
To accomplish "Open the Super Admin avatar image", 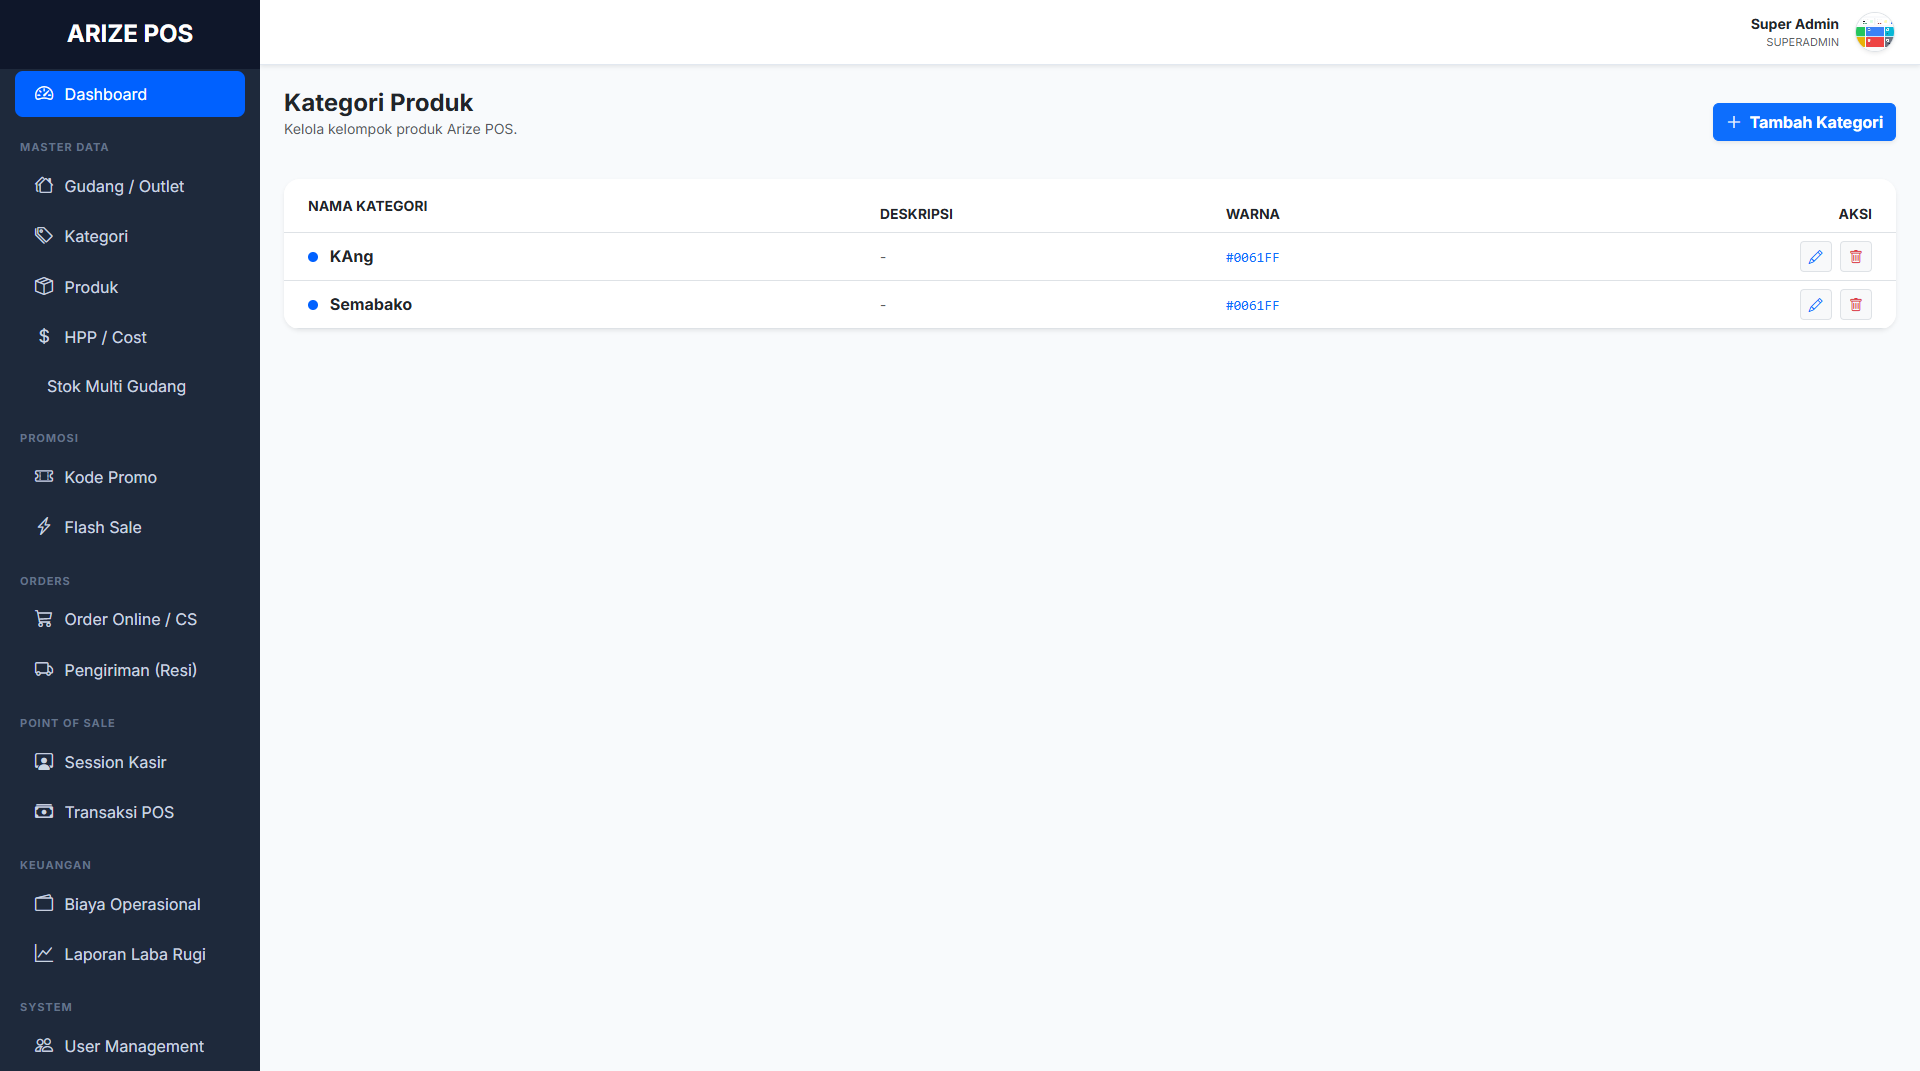I will [x=1874, y=33].
